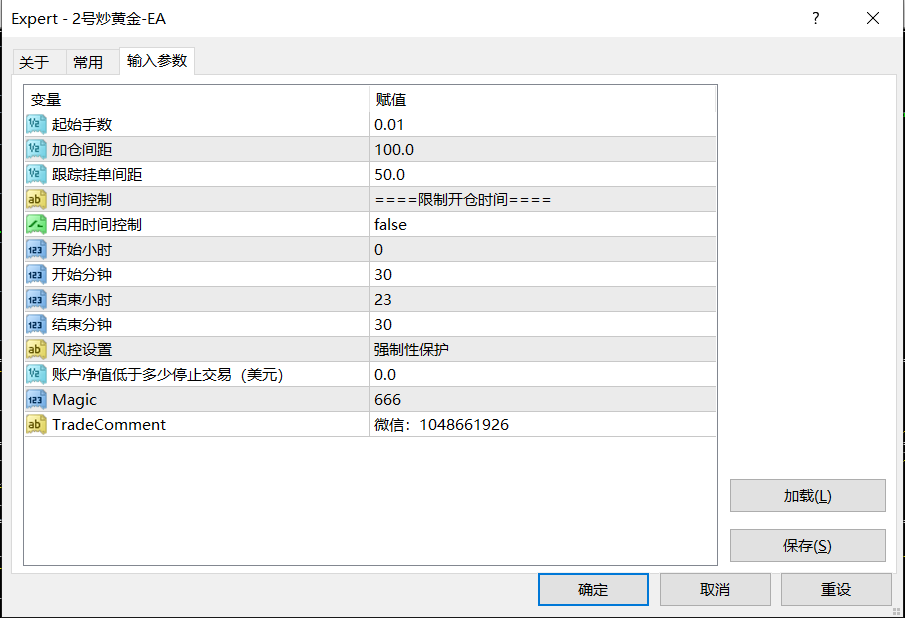905x618 pixels.
Task: Click the string icon beside TradeComment
Action: click(36, 425)
